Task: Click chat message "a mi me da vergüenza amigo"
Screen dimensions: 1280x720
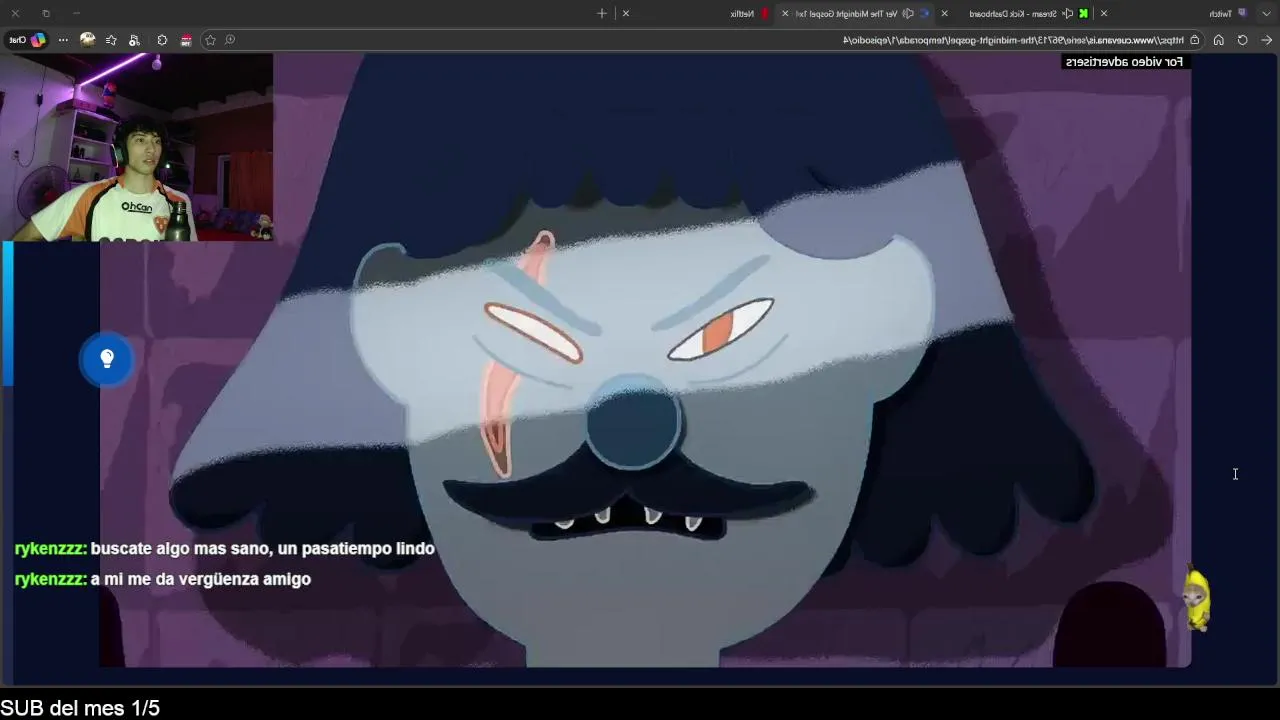Action: (x=200, y=579)
